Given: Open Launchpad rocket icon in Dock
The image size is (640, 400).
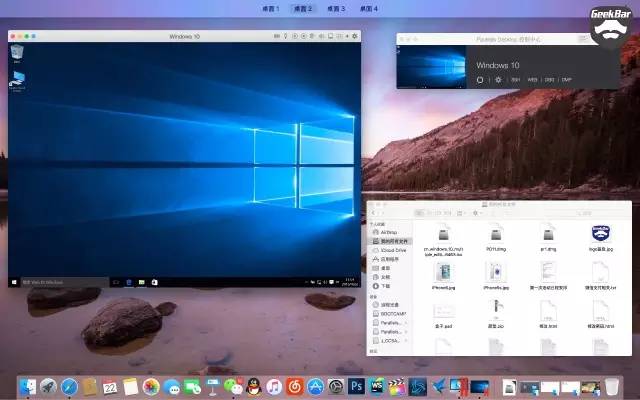Looking at the screenshot, I should [x=48, y=386].
